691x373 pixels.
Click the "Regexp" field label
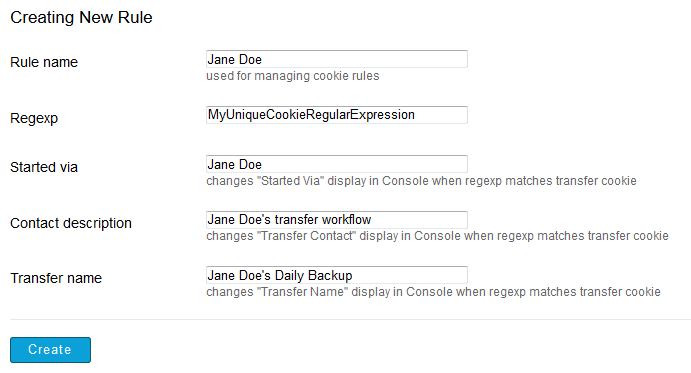click(x=34, y=118)
